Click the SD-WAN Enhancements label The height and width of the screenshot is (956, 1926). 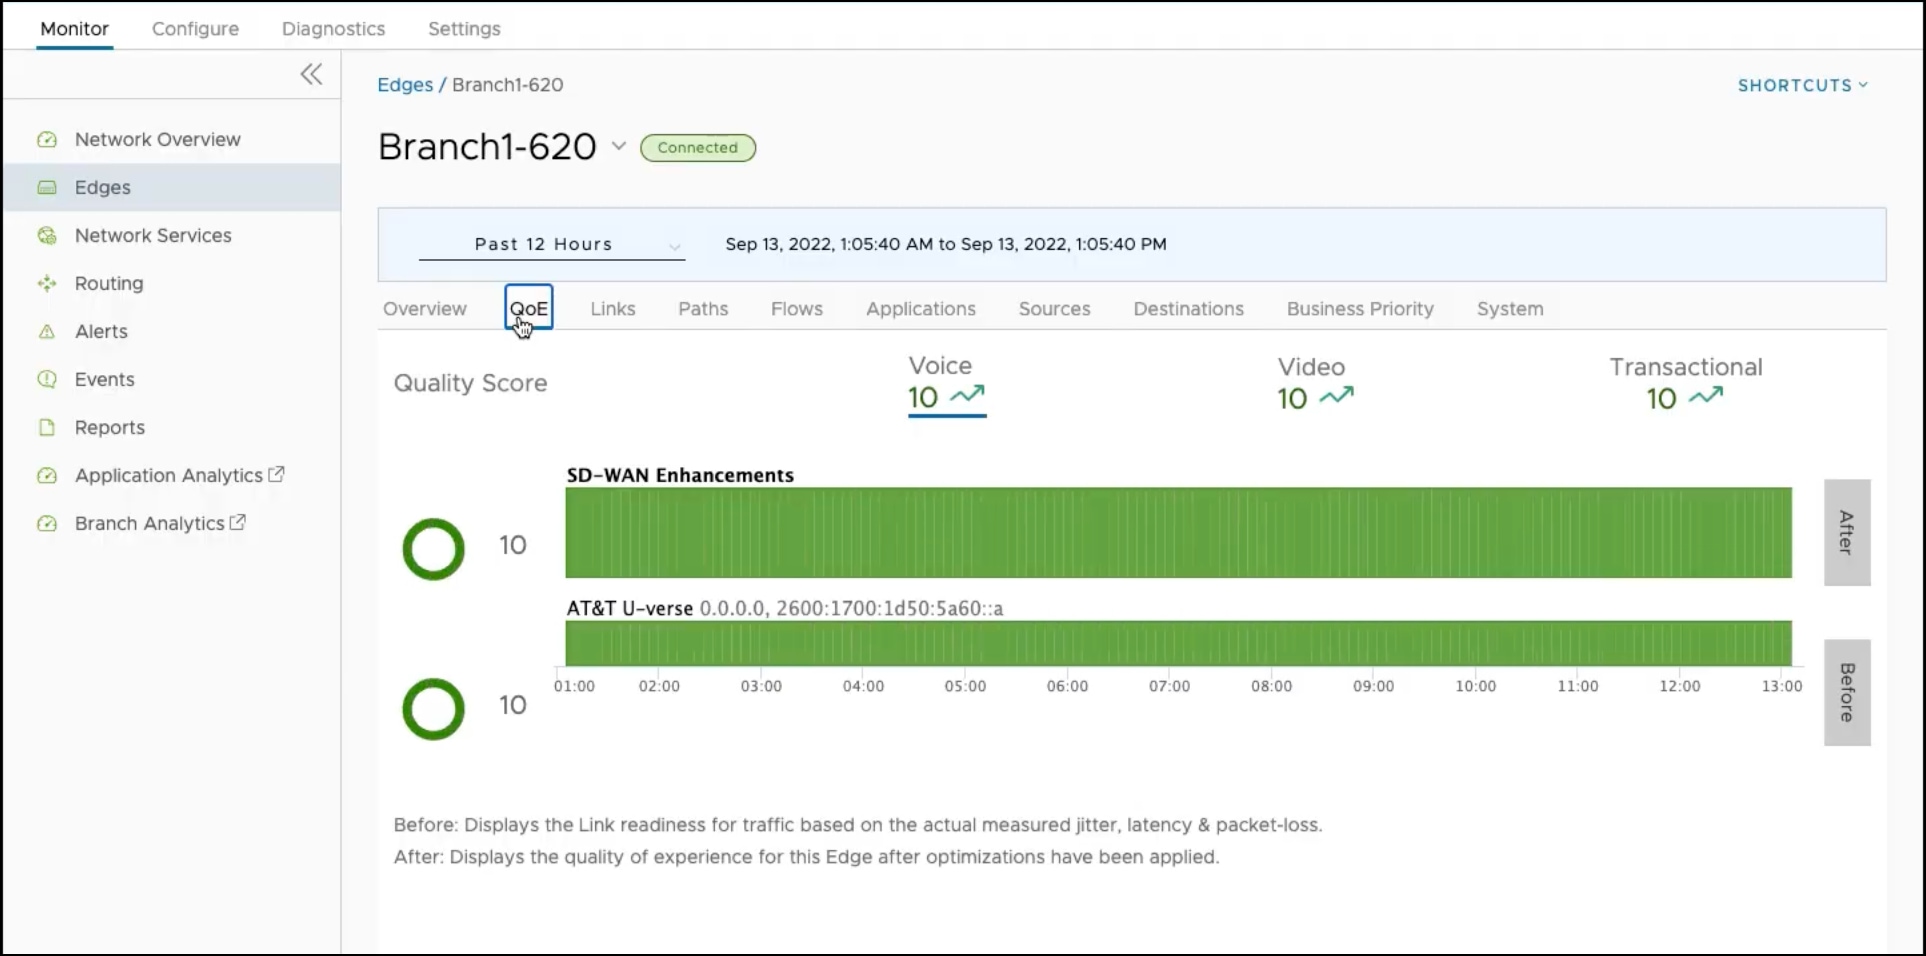680,475
